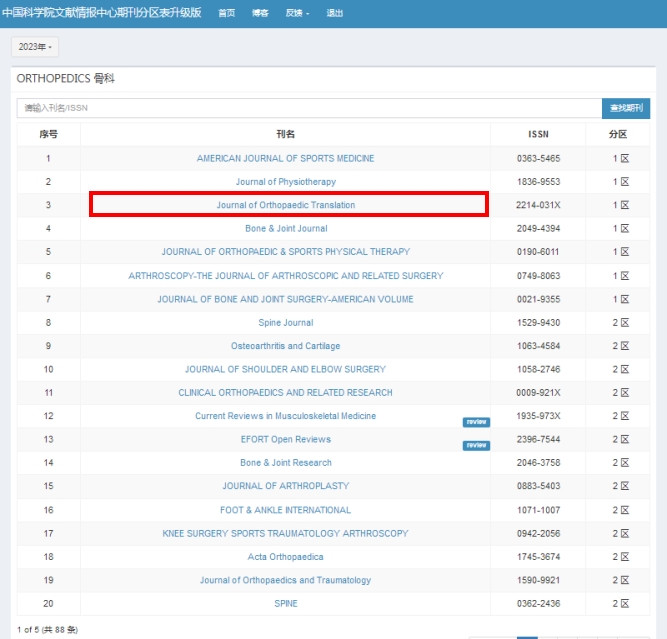Open the Acta Orthopaedica journal link
This screenshot has width=667, height=639.
[x=285, y=557]
